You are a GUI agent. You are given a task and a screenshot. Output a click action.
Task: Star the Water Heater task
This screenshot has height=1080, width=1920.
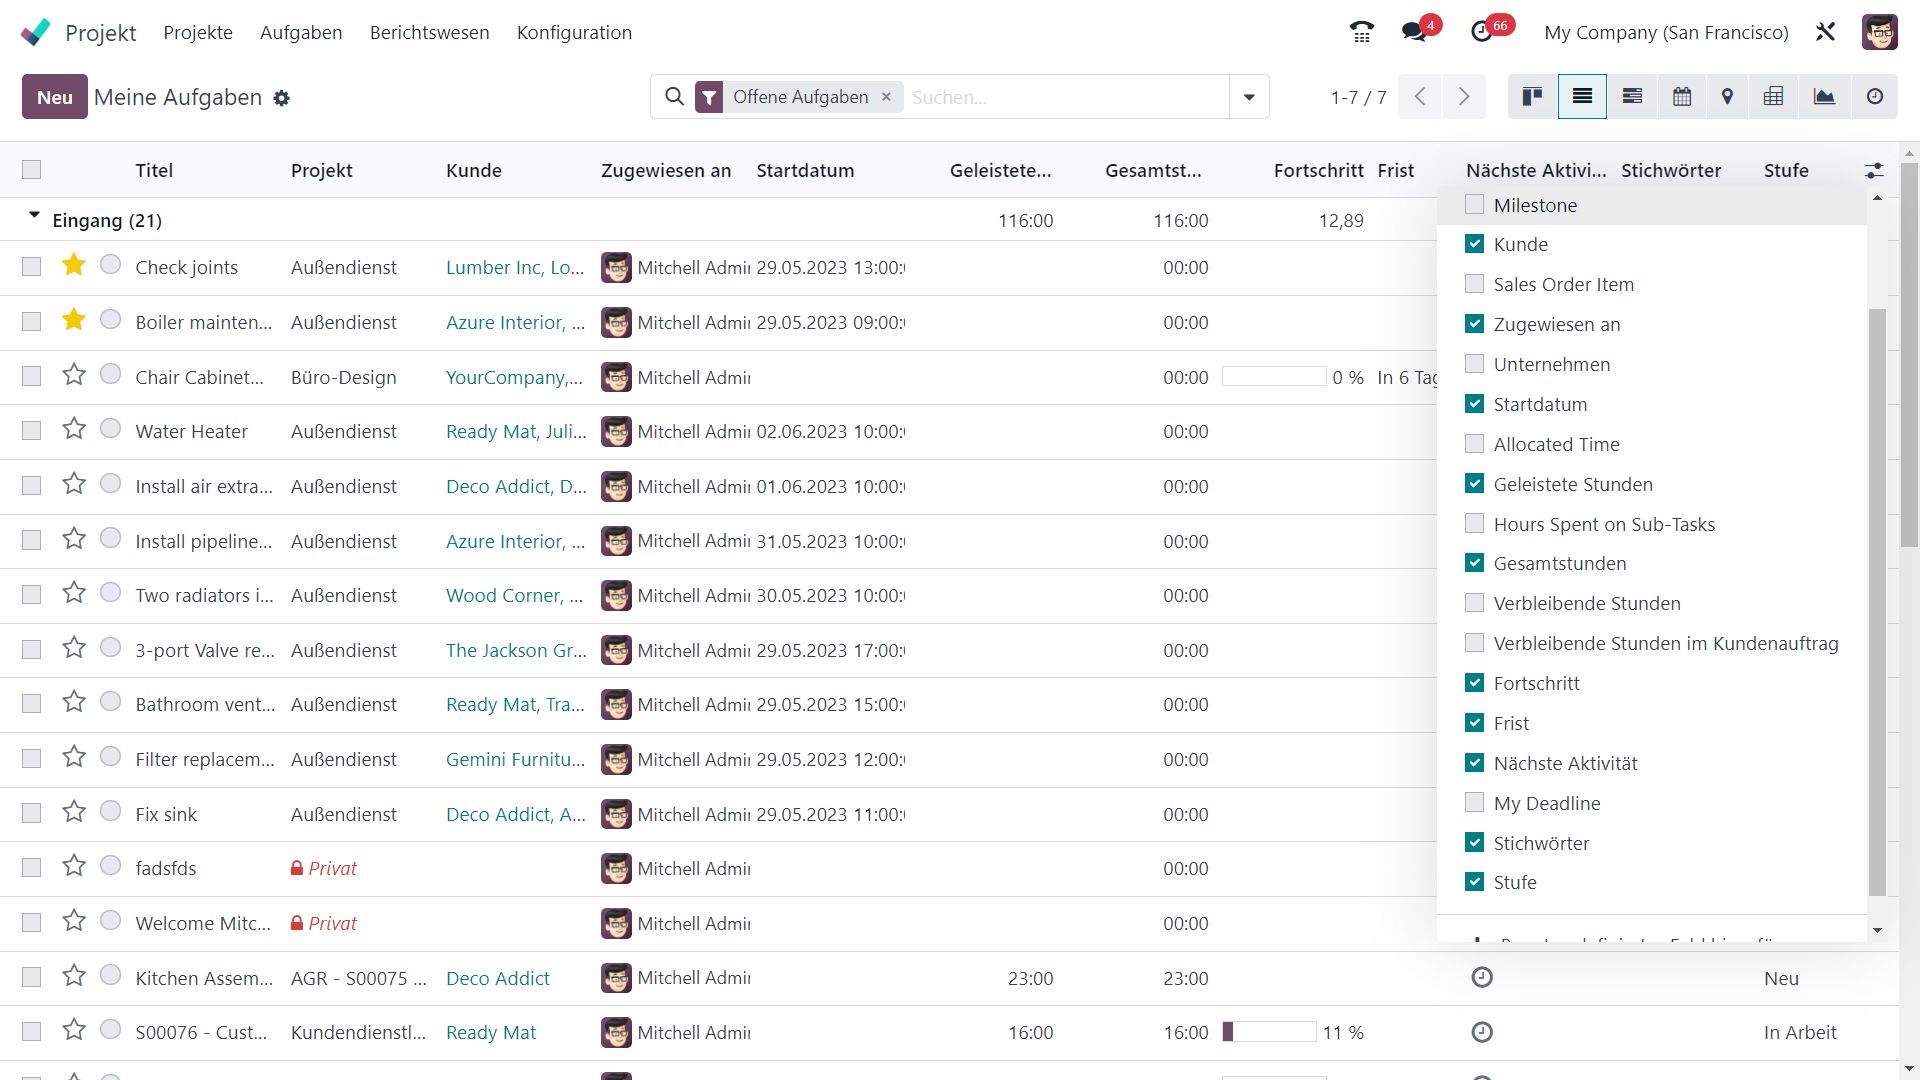[x=74, y=430]
